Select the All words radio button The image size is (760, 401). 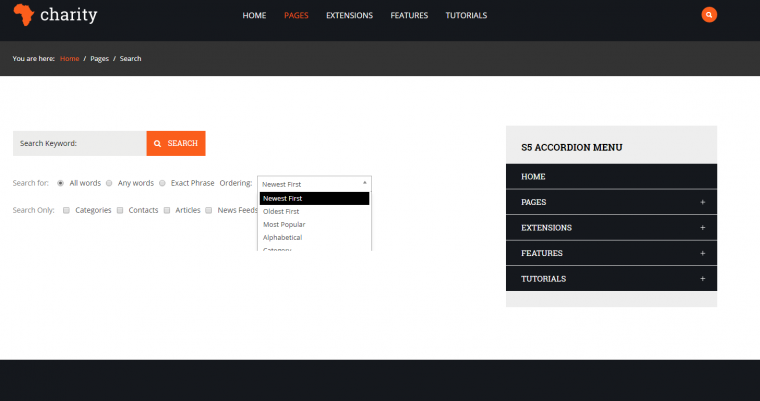click(61, 184)
